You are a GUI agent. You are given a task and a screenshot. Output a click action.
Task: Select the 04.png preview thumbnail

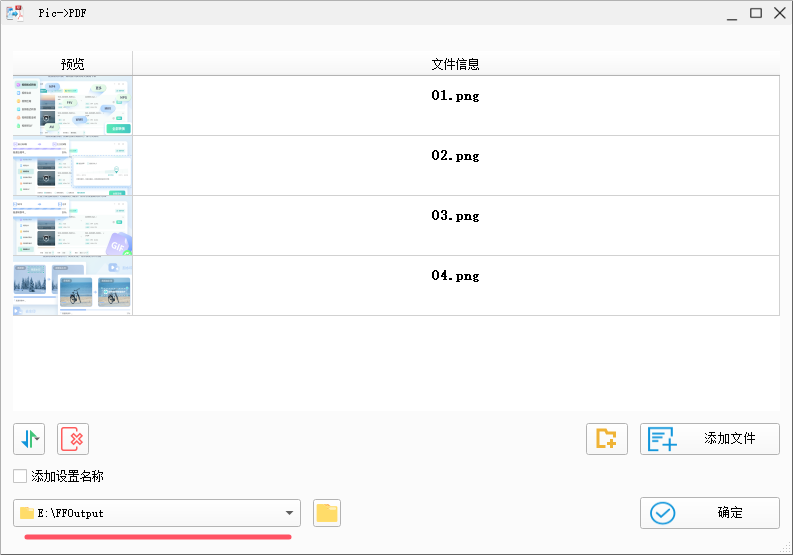(x=72, y=286)
